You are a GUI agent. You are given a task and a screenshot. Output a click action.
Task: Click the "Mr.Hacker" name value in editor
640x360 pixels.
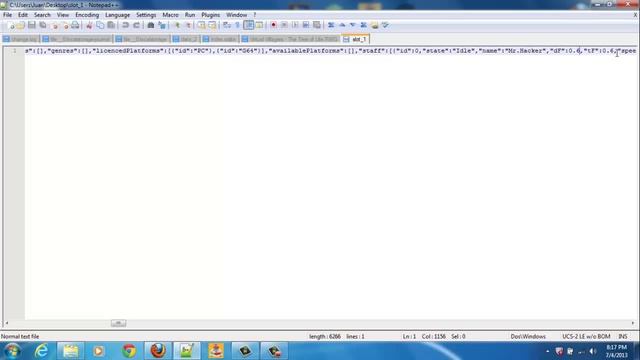pyautogui.click(x=524, y=51)
